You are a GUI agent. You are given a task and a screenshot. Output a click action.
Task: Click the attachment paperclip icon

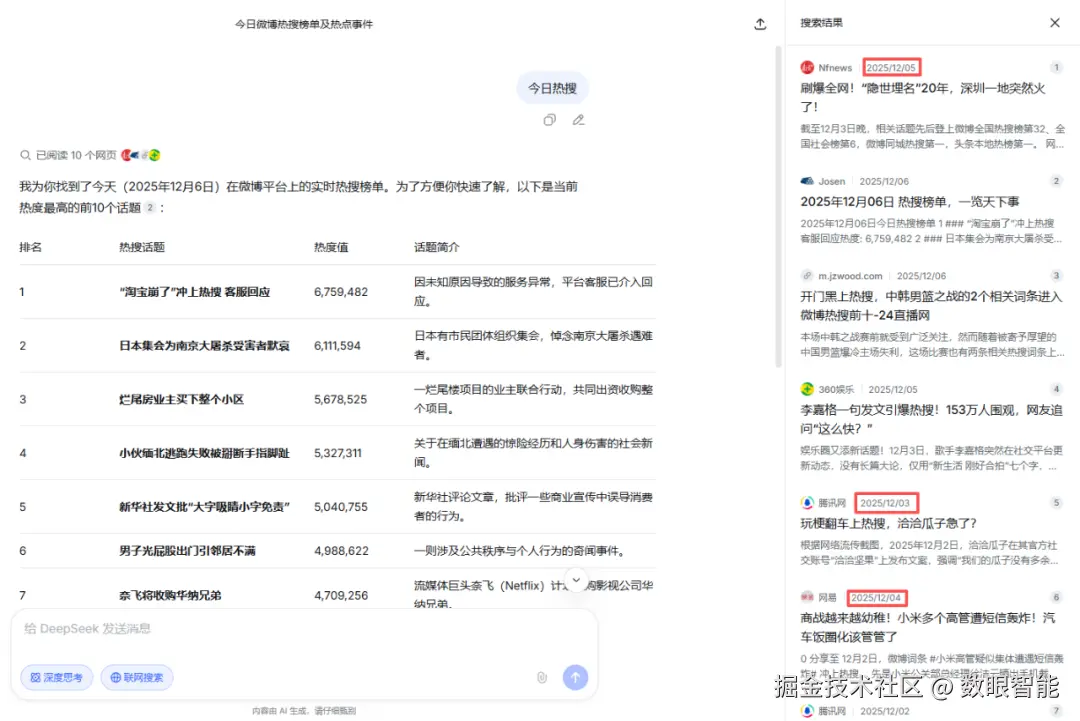542,678
